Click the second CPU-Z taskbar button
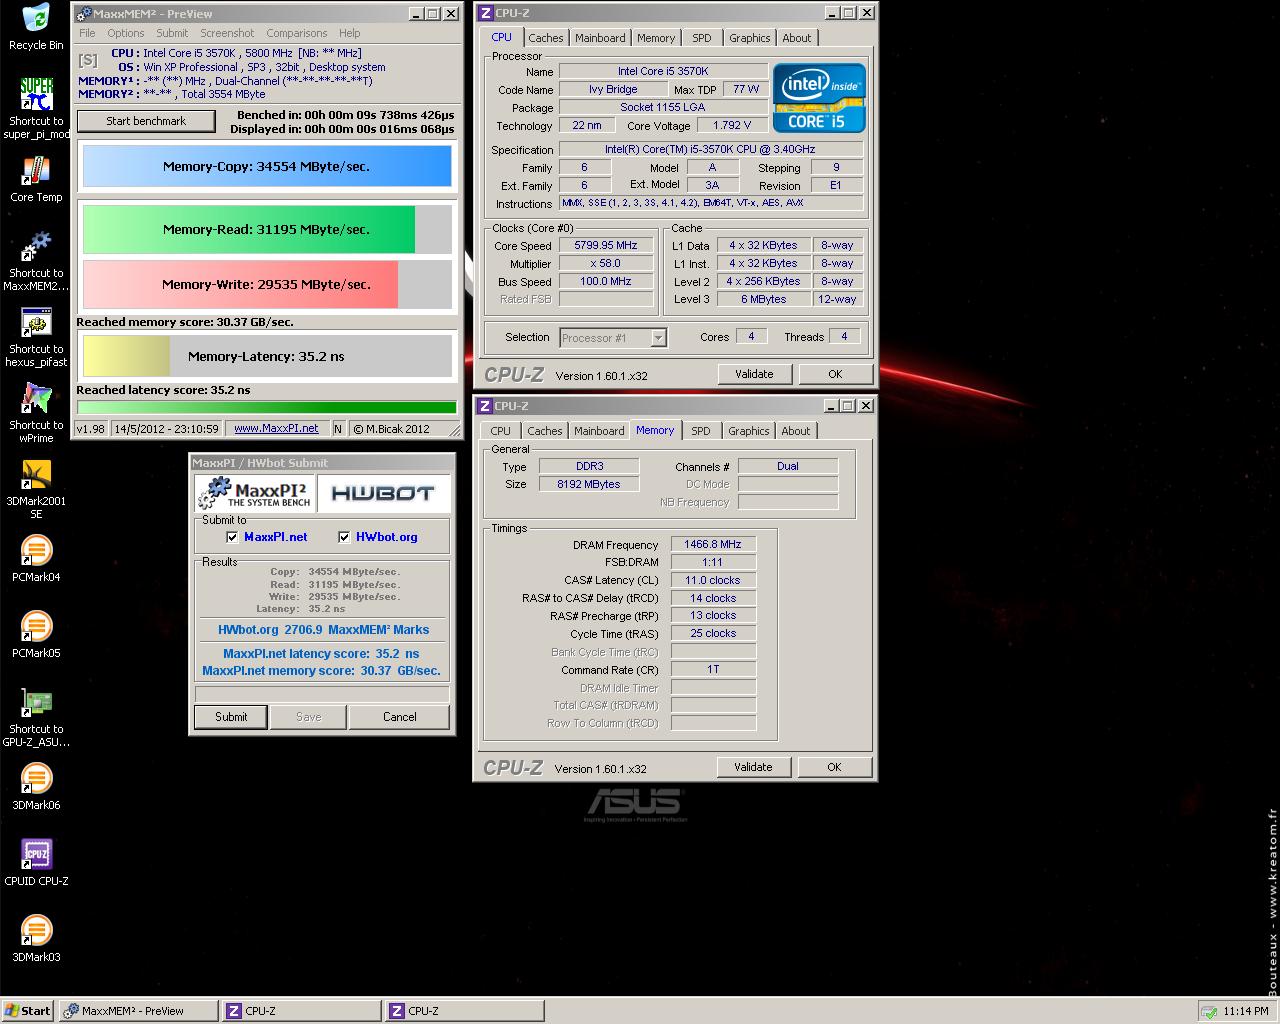Viewport: 1280px width, 1024px height. pos(464,1011)
